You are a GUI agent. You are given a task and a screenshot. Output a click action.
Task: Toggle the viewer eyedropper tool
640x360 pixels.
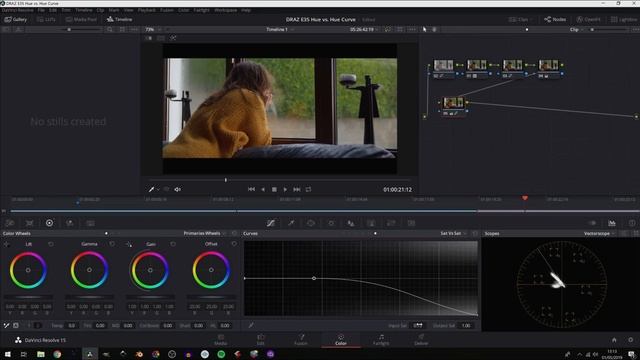[x=151, y=189]
